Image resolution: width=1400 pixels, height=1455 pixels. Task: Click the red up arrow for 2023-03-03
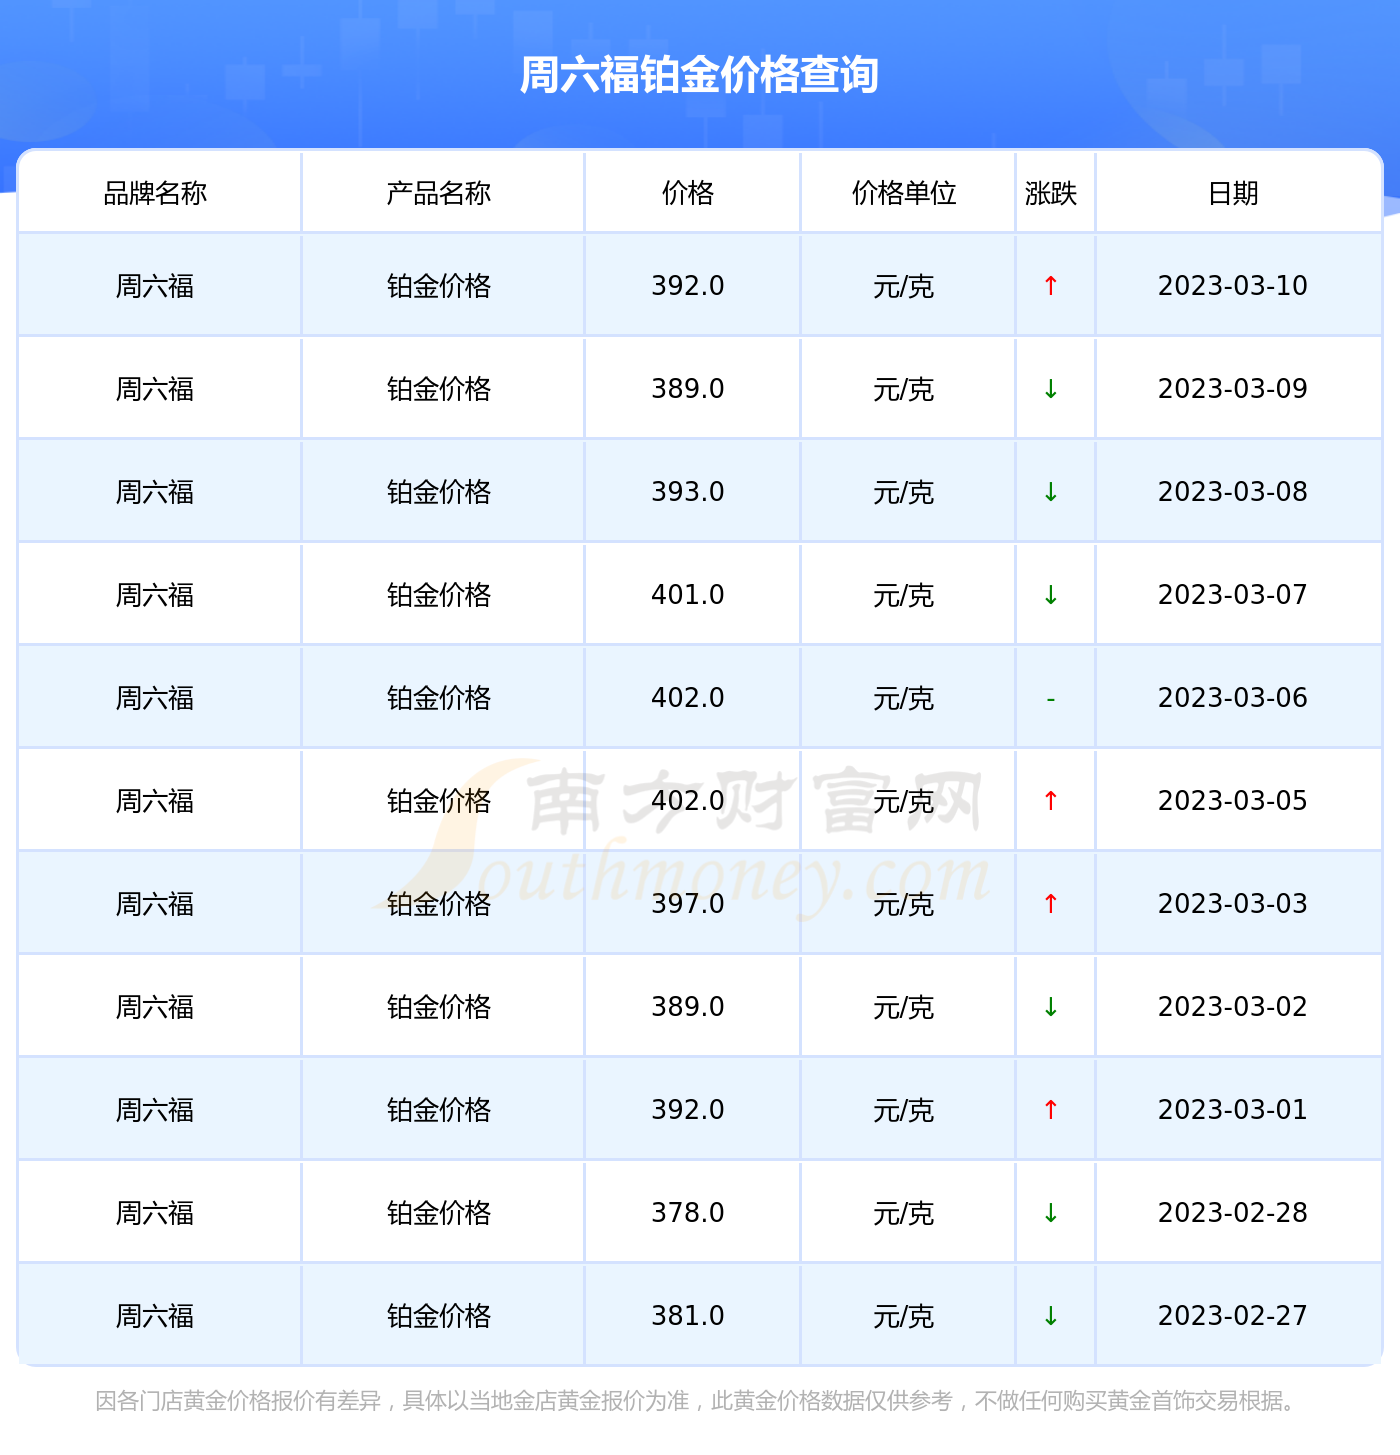click(x=1050, y=904)
